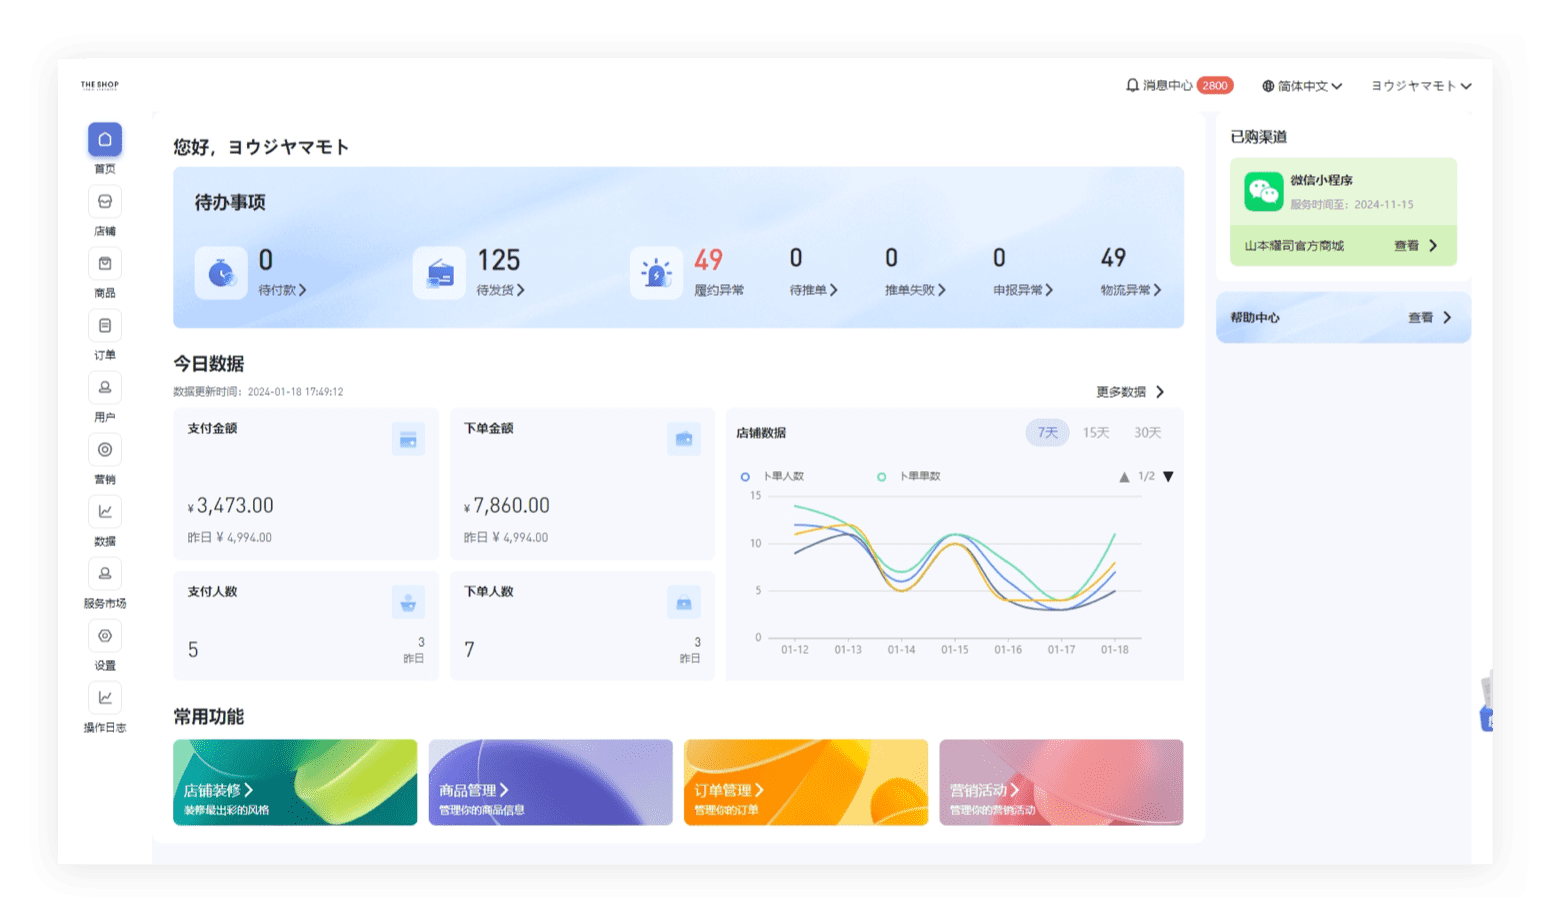Open the ヨウジヤマモト account dropdown
This screenshot has height=924, width=1552.
point(1420,86)
